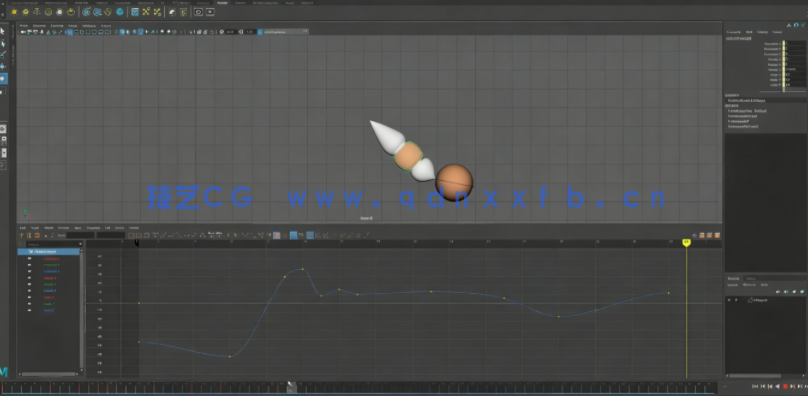Choose the Paint selection tool in toolbox

click(x=3, y=55)
